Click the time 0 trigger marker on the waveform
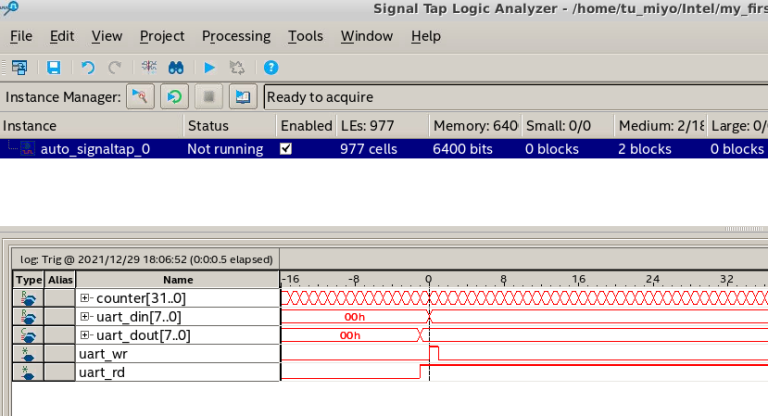 point(429,280)
